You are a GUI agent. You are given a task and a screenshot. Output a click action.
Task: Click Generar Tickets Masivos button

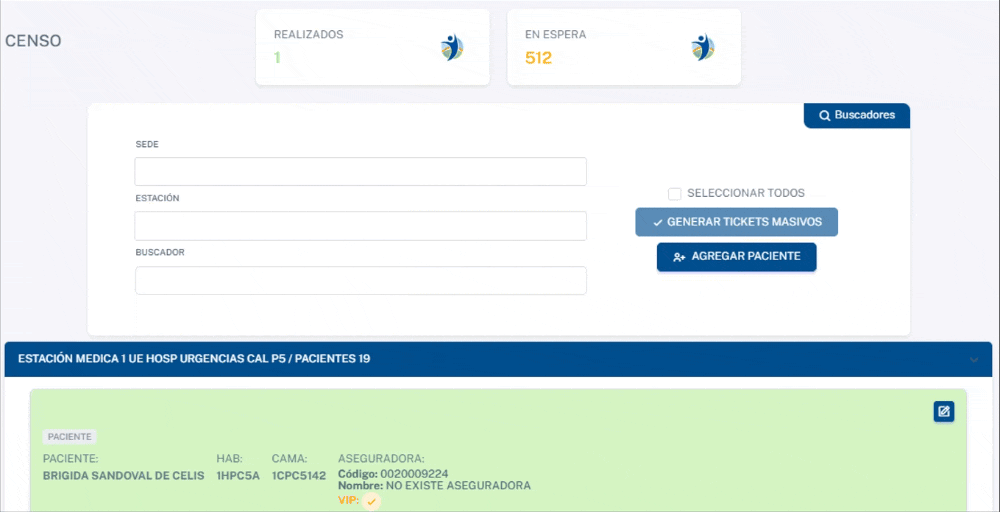[736, 222]
